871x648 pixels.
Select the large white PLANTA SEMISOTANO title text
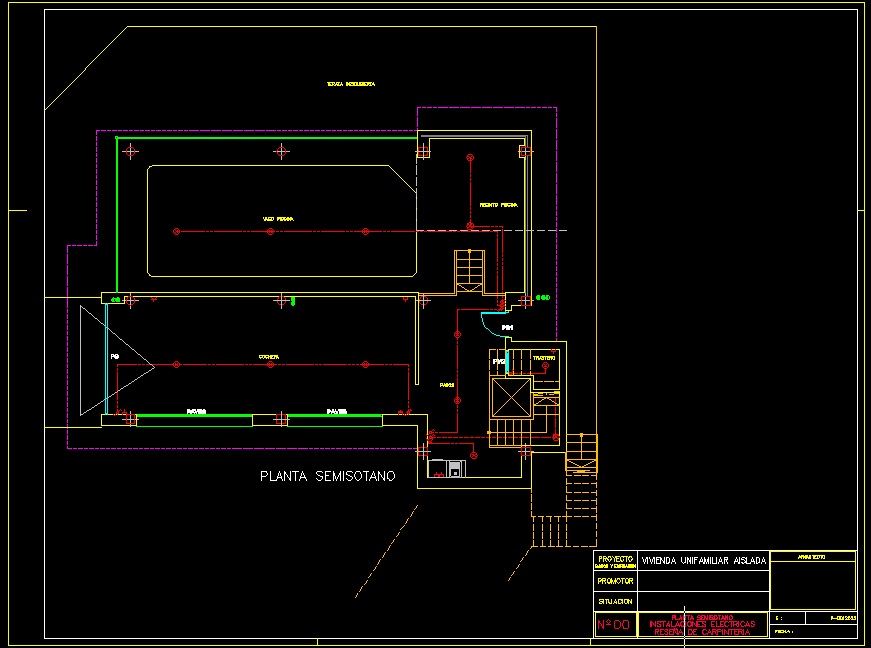click(x=328, y=476)
